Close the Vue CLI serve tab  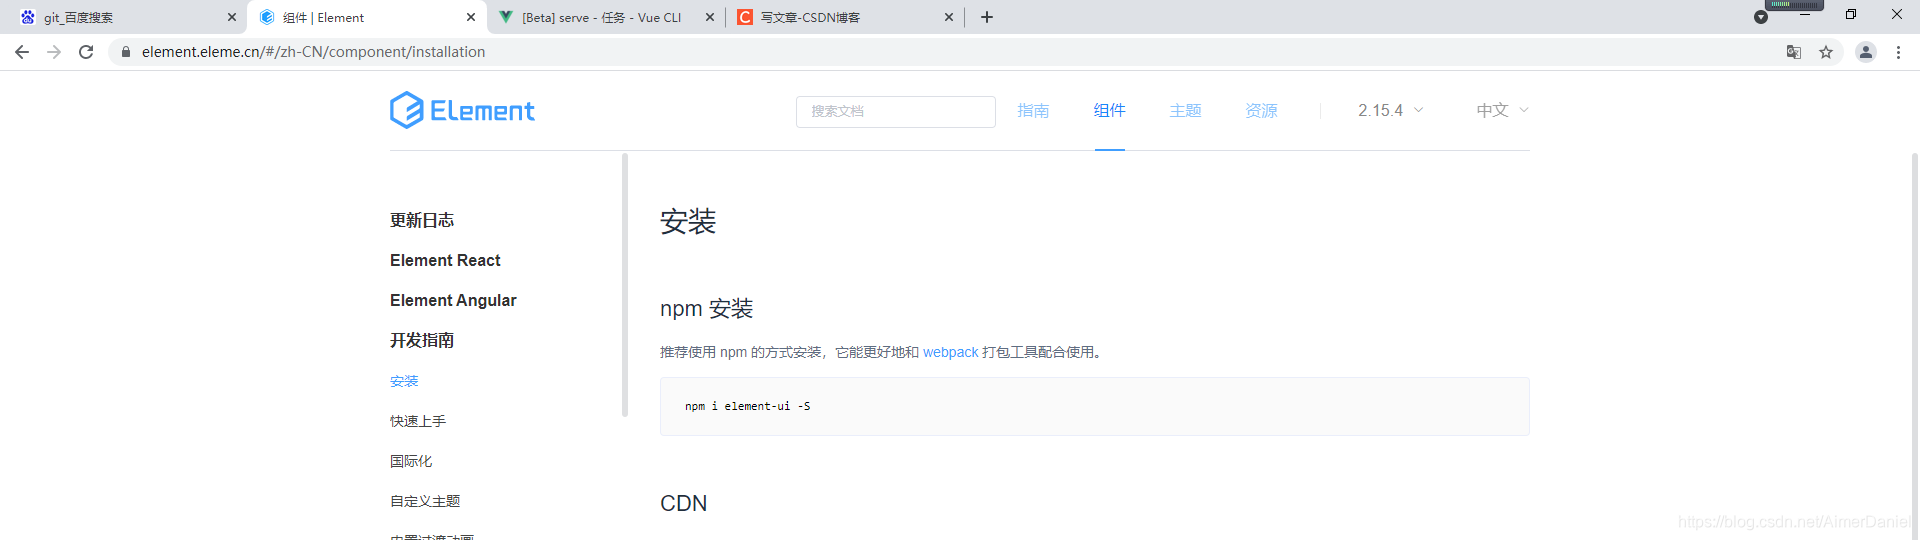pyautogui.click(x=710, y=17)
